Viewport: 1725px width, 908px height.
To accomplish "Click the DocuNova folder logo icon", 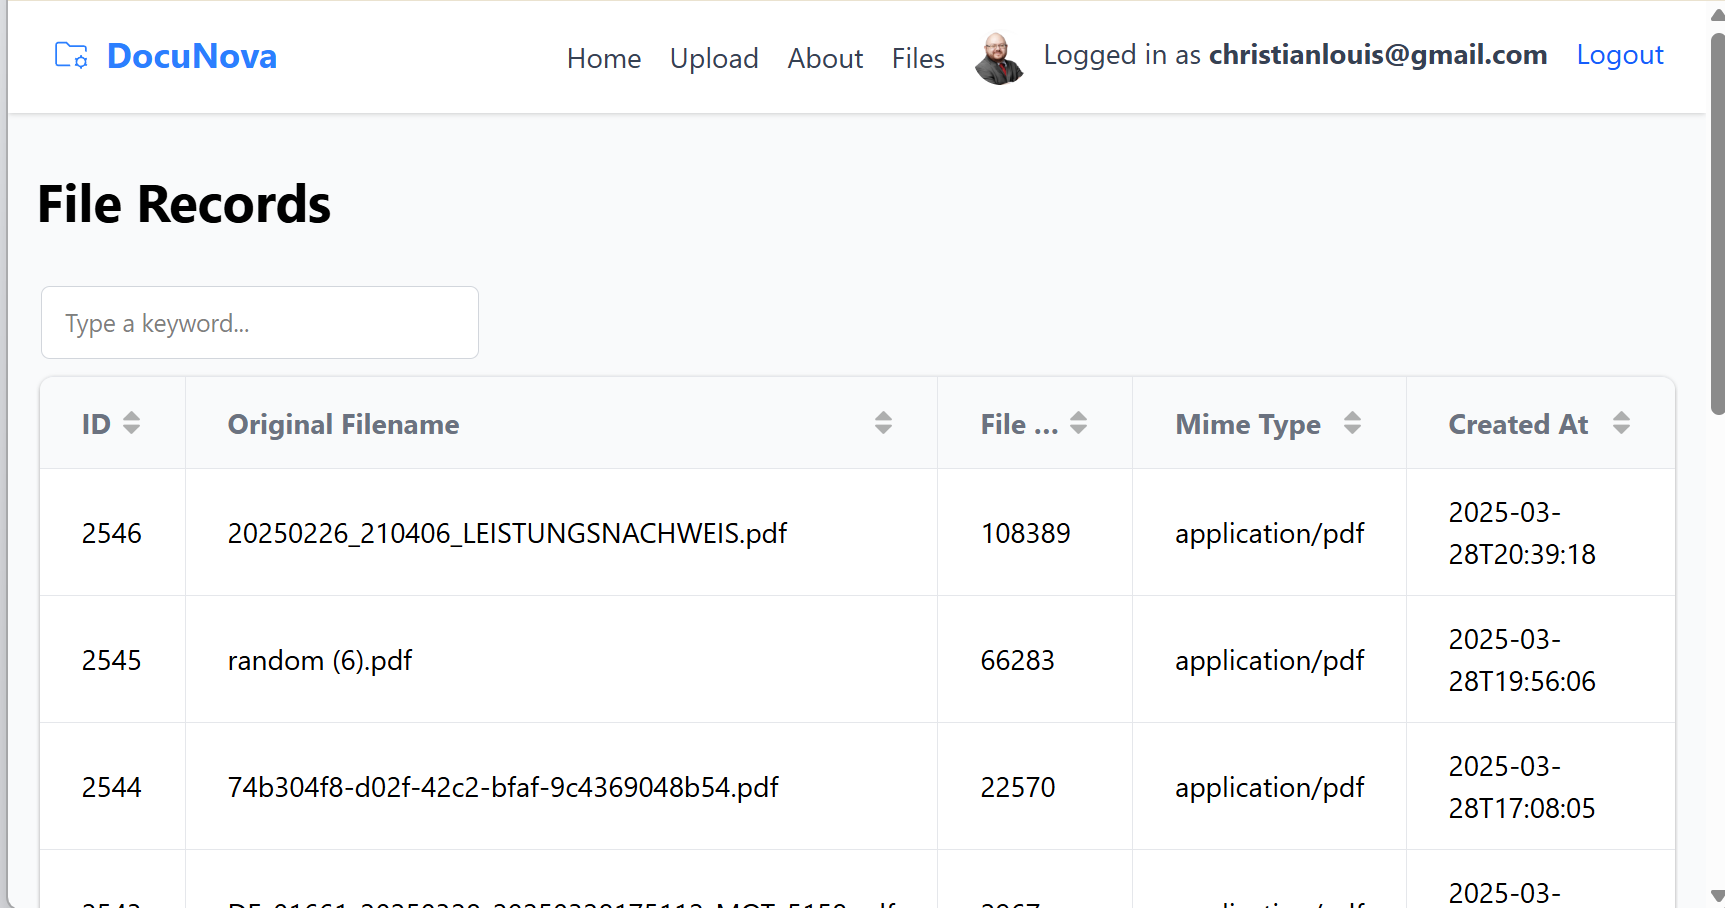I will pos(71,56).
